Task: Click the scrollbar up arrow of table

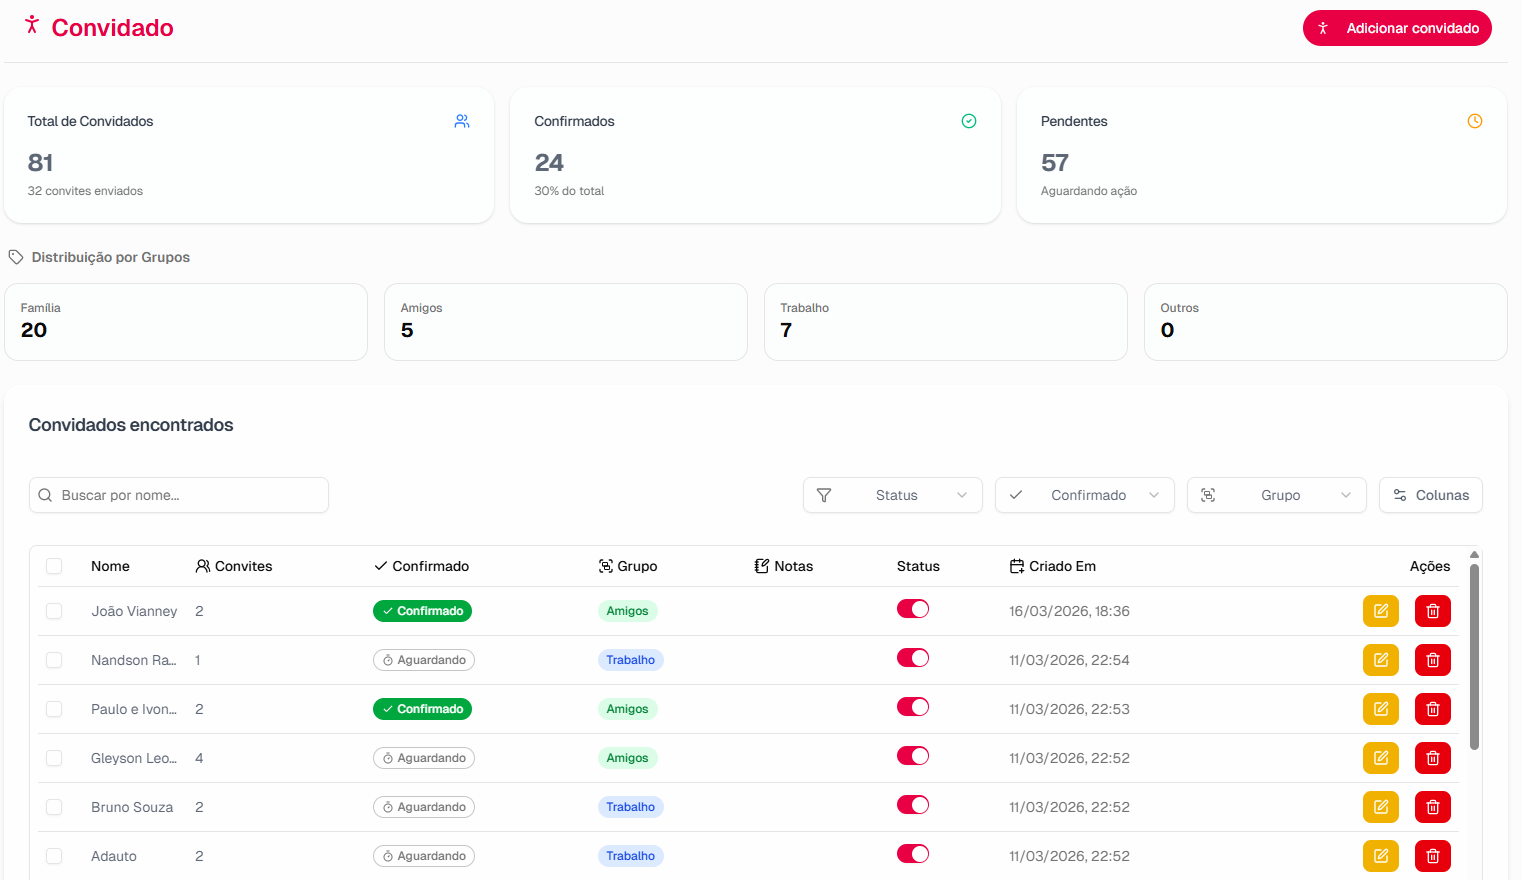Action: click(1474, 554)
